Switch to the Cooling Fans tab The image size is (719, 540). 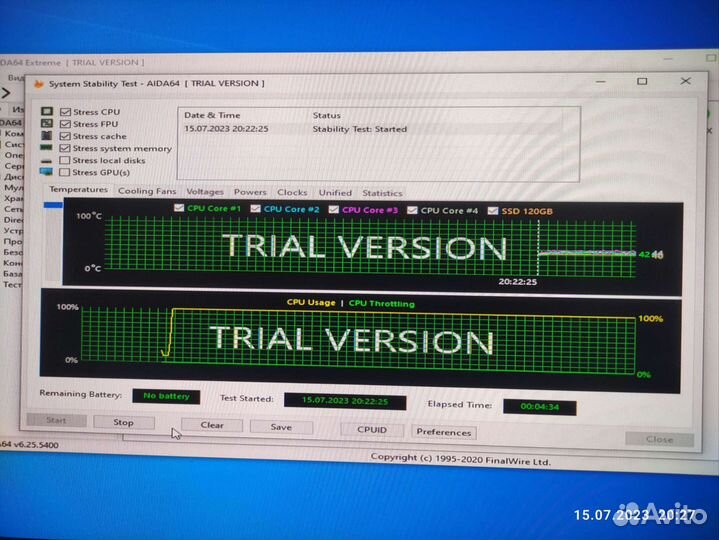[x=146, y=191]
